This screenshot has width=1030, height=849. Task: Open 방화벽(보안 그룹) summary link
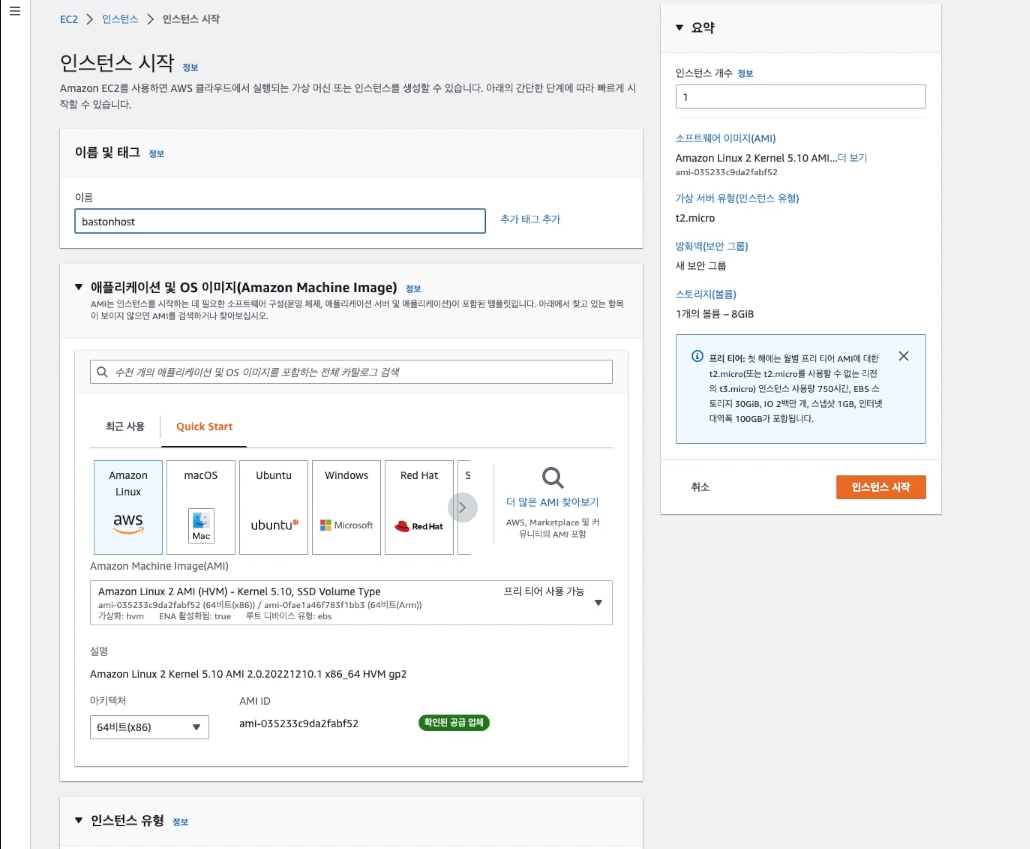pos(711,246)
